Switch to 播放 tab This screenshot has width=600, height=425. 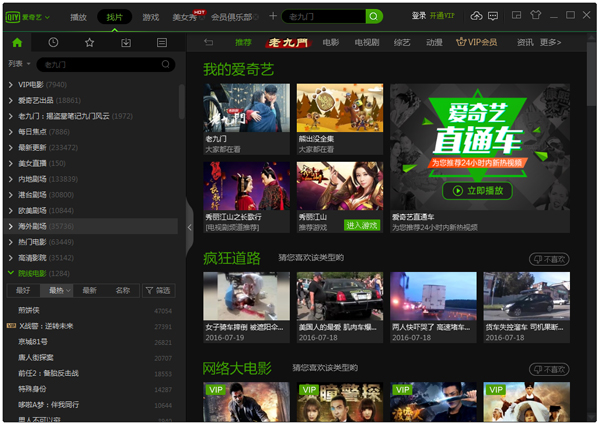[x=78, y=17]
